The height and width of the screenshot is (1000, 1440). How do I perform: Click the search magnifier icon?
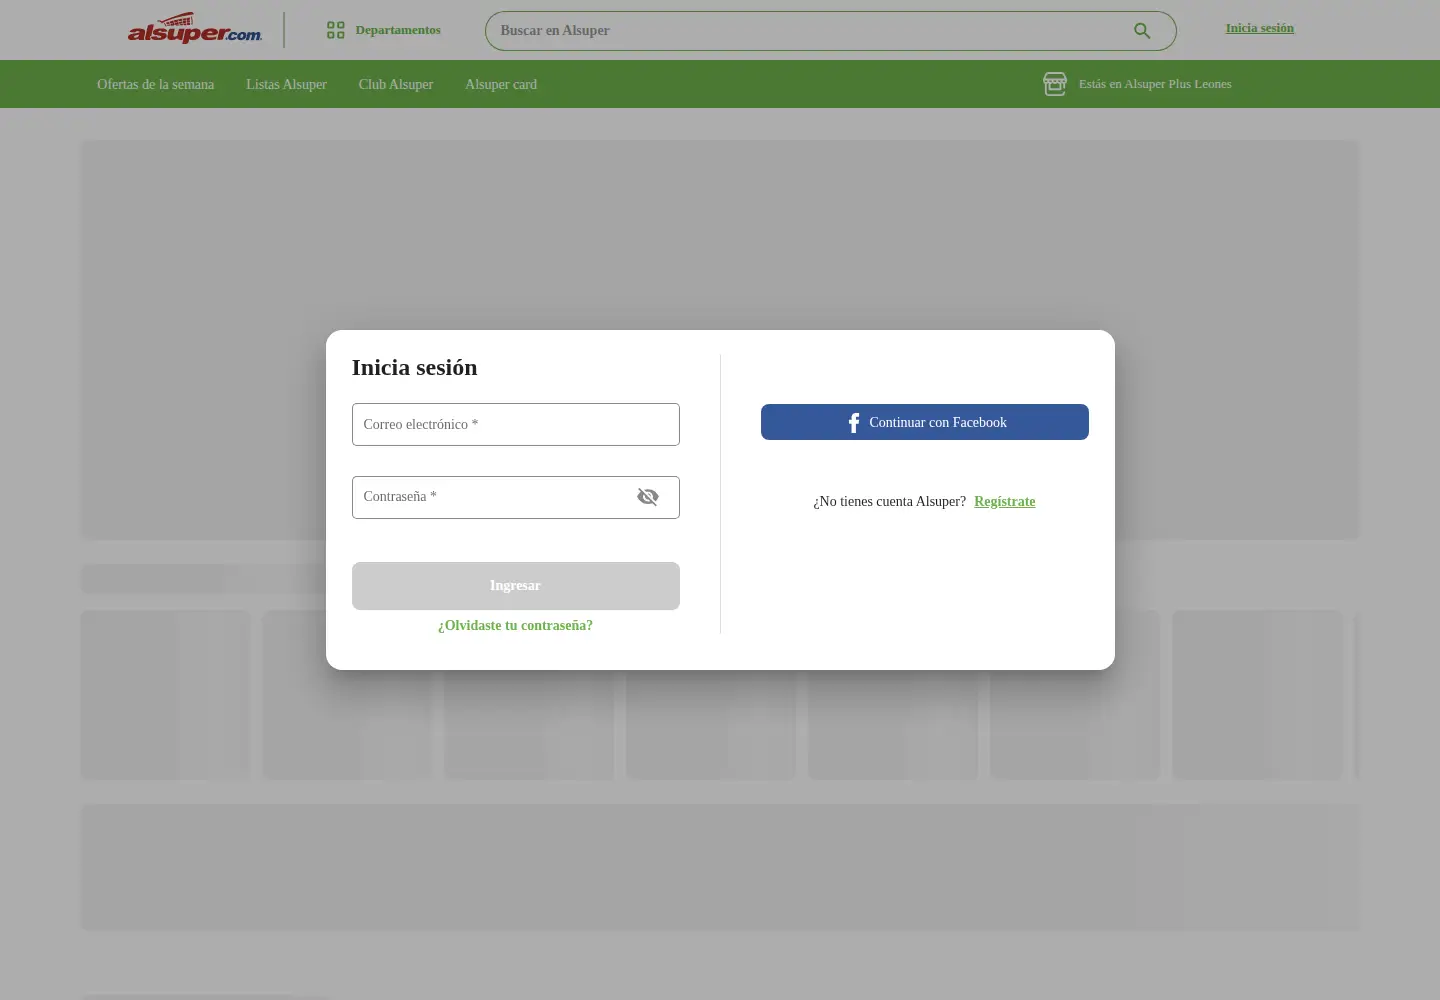coord(1142,31)
